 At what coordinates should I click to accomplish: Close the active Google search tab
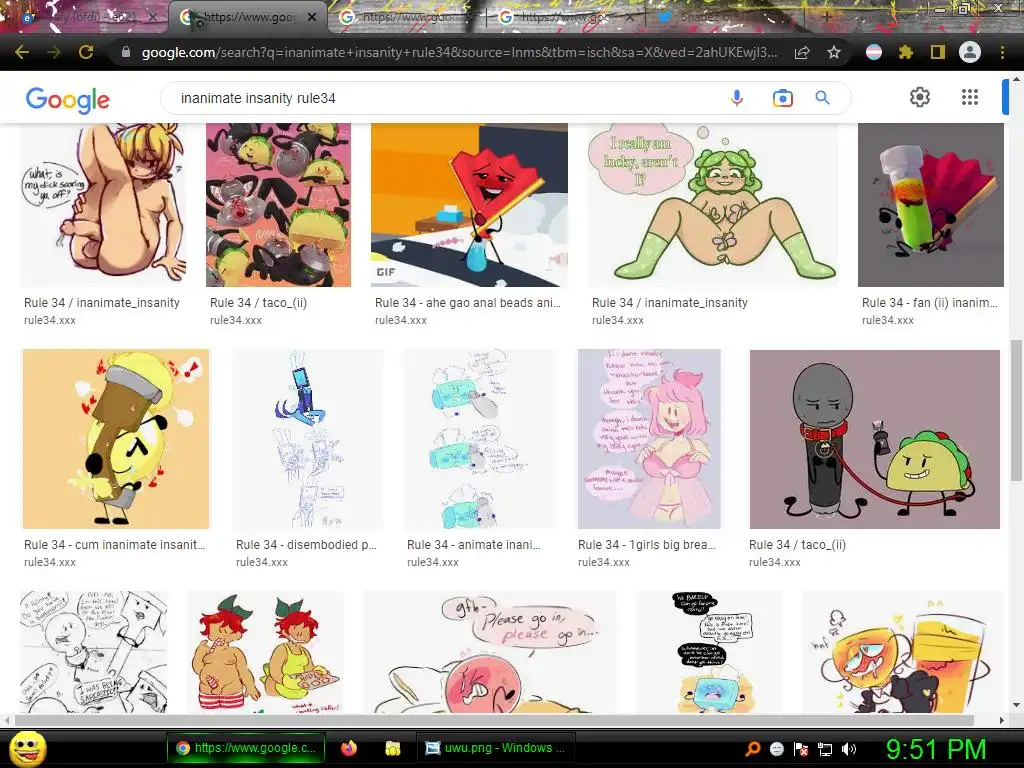[x=312, y=17]
